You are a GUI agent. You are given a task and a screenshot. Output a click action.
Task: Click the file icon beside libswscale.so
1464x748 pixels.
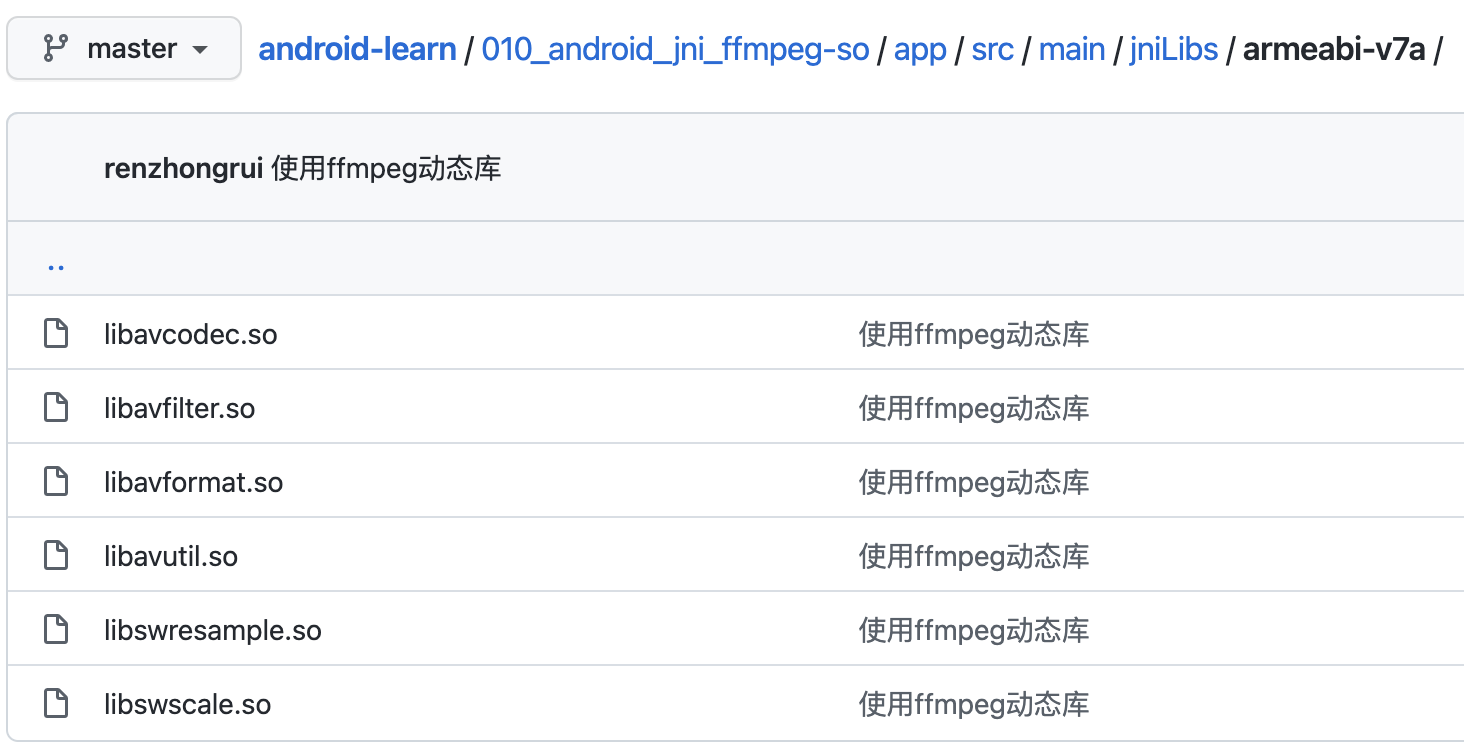[56, 704]
